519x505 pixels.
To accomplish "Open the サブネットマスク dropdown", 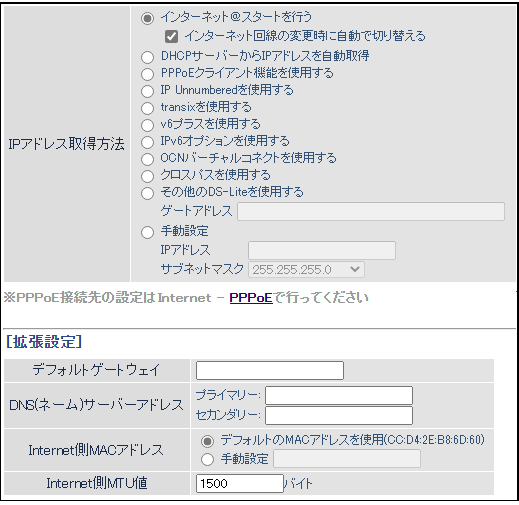I will (x=306, y=269).
